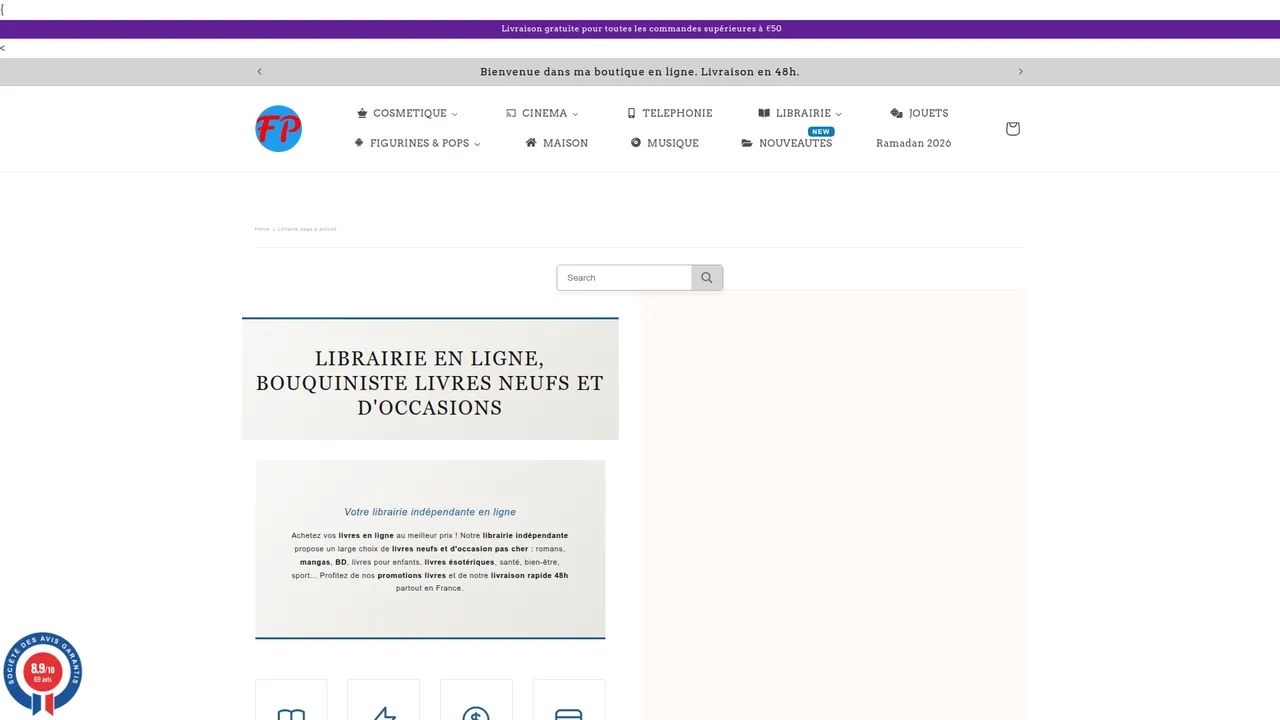
Task: Open the MUSIQUE menu item
Action: coord(665,143)
